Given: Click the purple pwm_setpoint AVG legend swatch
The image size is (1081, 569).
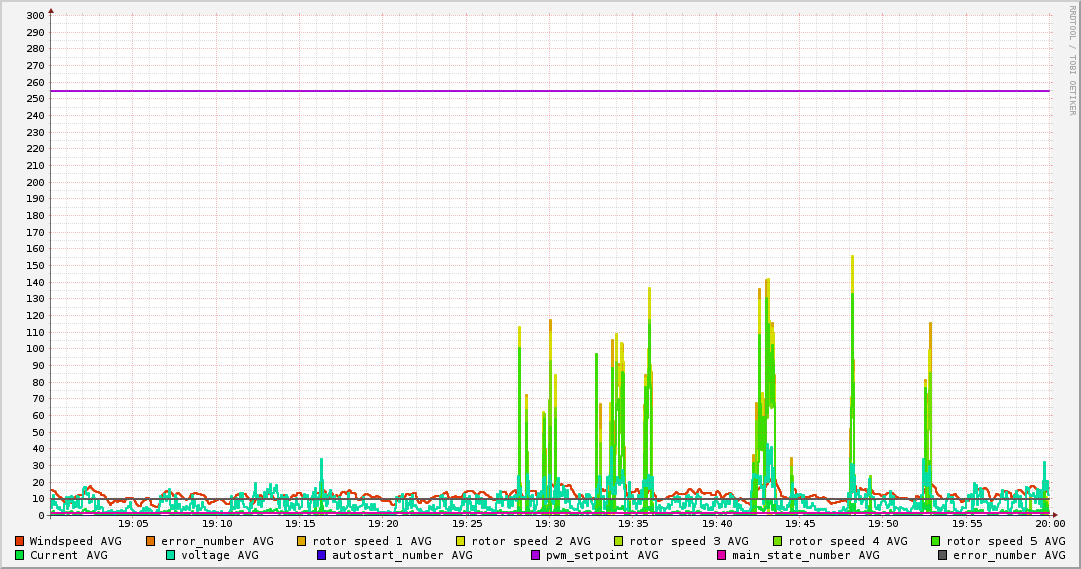Looking at the screenshot, I should (x=535, y=555).
